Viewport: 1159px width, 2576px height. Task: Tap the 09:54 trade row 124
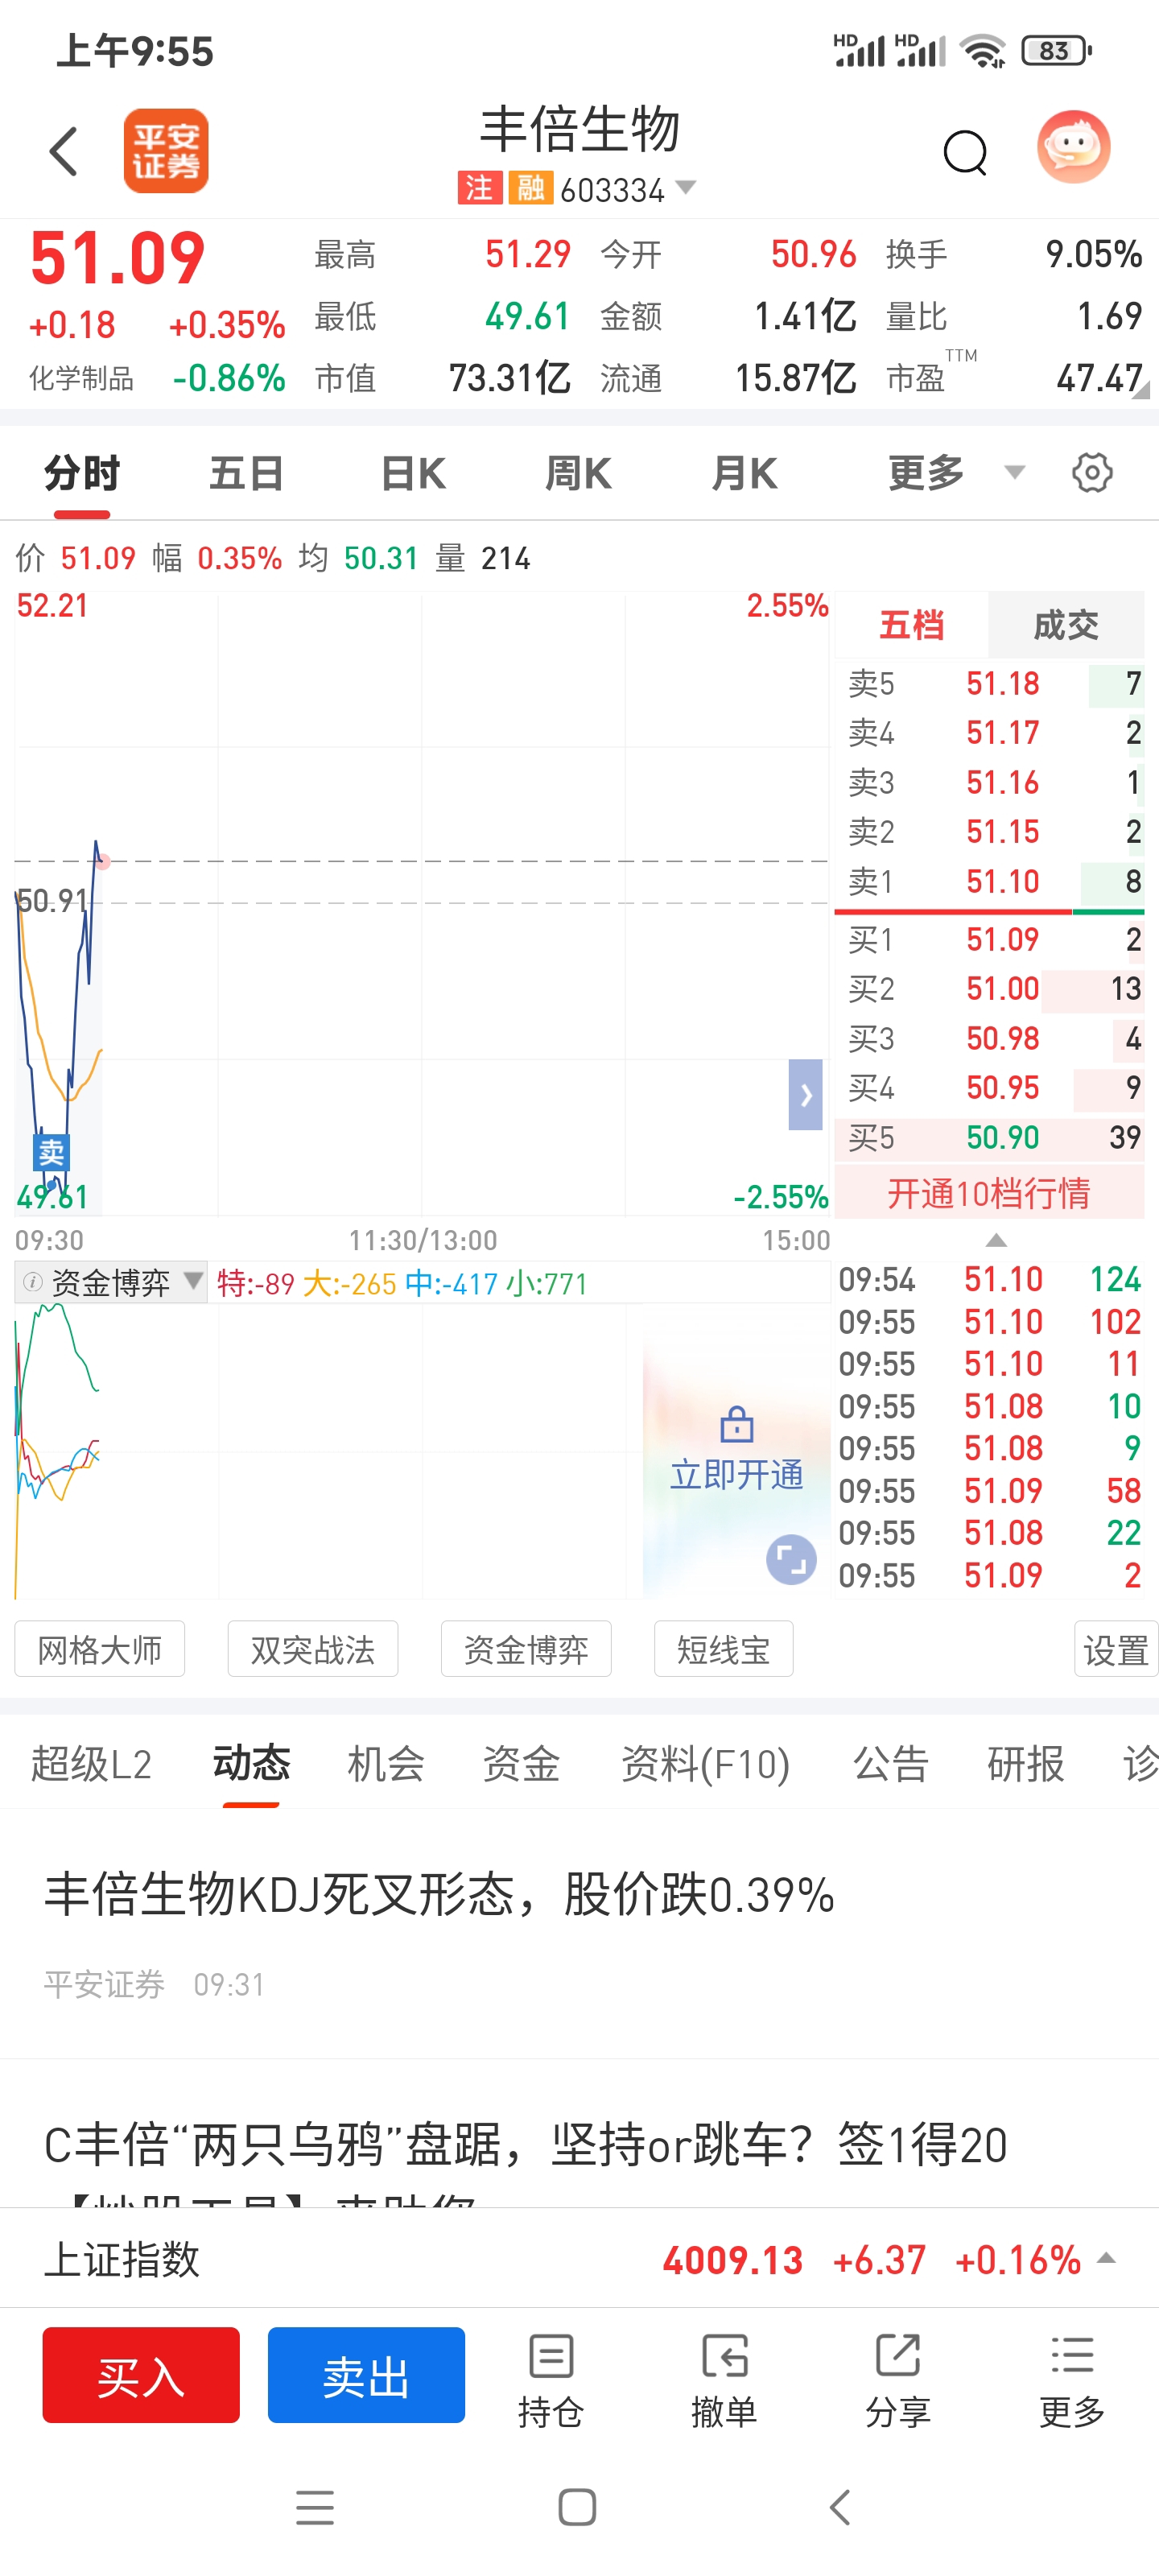tap(989, 1279)
